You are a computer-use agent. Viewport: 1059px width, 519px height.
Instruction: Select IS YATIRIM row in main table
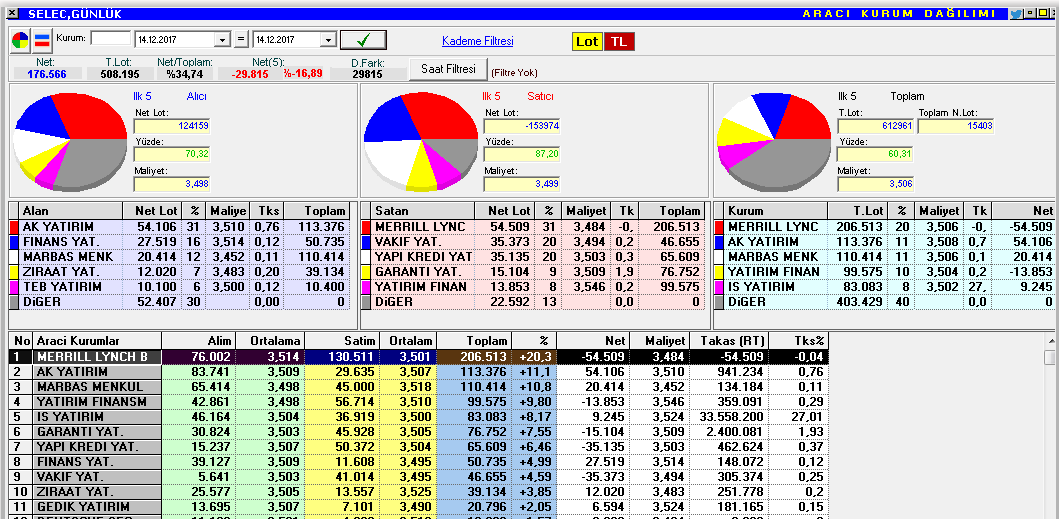[418, 417]
